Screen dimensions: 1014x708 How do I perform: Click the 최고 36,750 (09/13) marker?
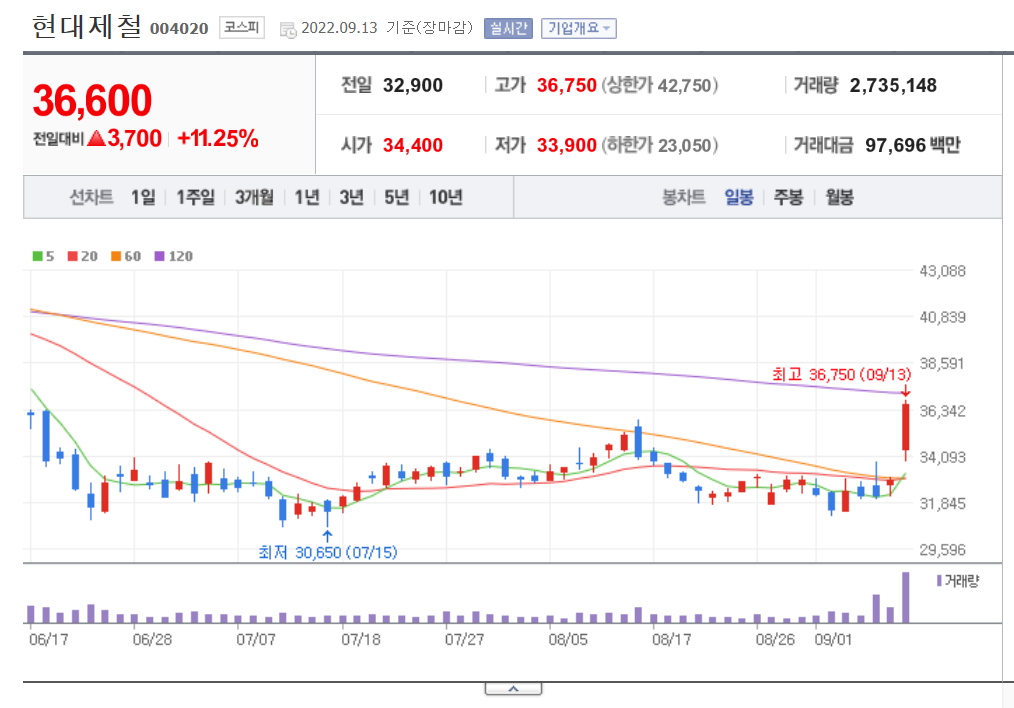pyautogui.click(x=841, y=374)
